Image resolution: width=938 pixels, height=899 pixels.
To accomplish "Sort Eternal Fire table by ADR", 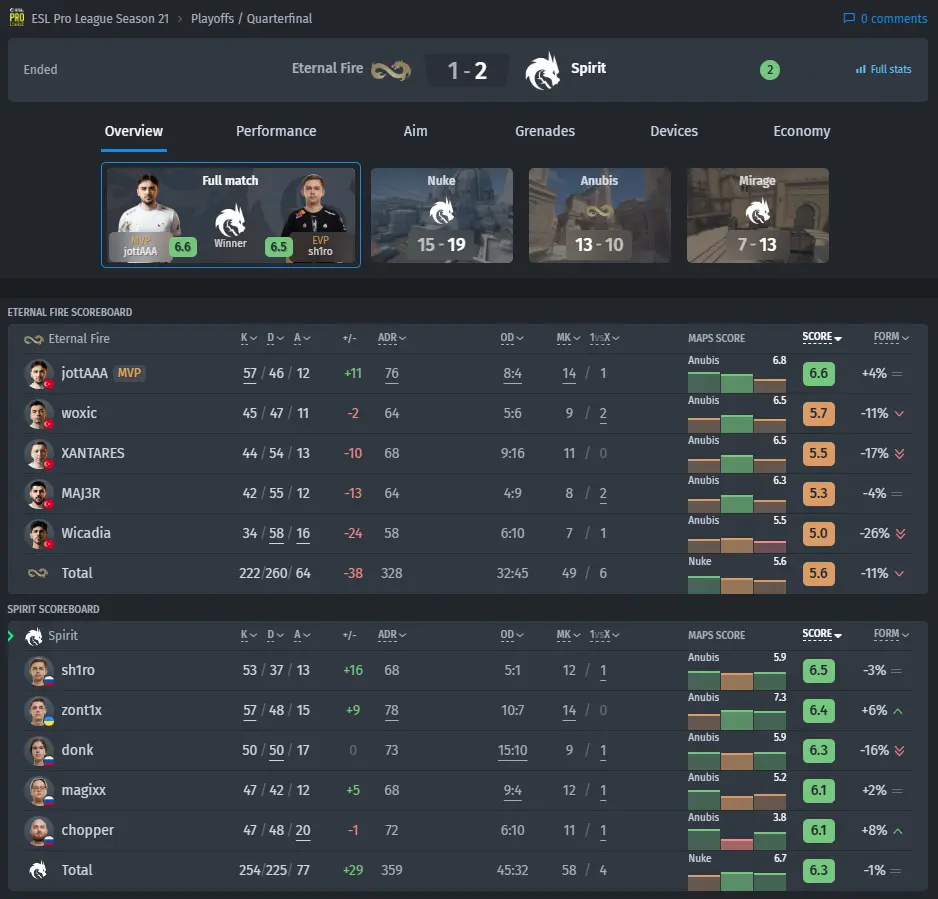I will click(392, 338).
